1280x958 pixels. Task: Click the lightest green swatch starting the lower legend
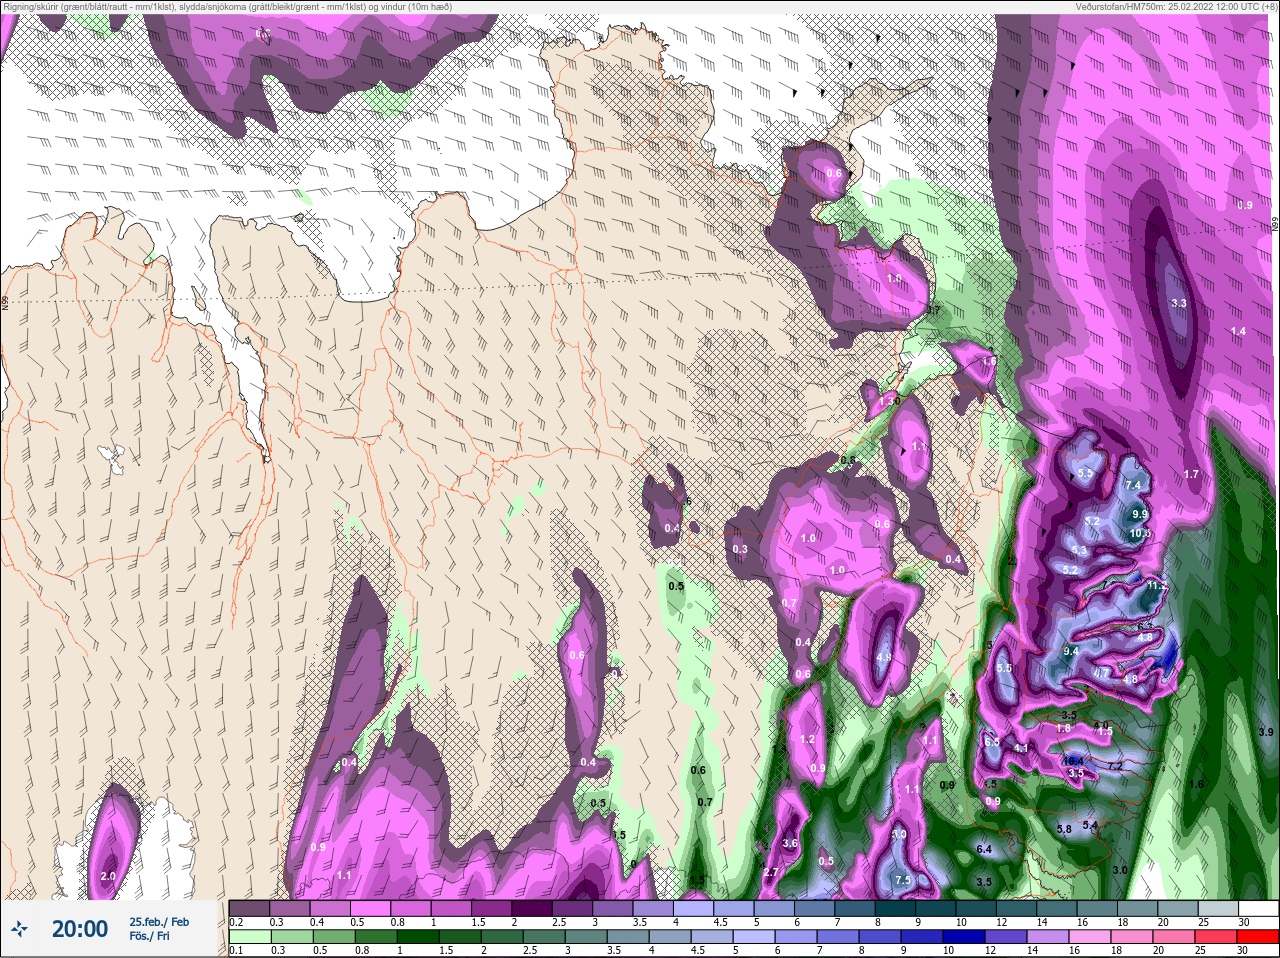point(249,937)
